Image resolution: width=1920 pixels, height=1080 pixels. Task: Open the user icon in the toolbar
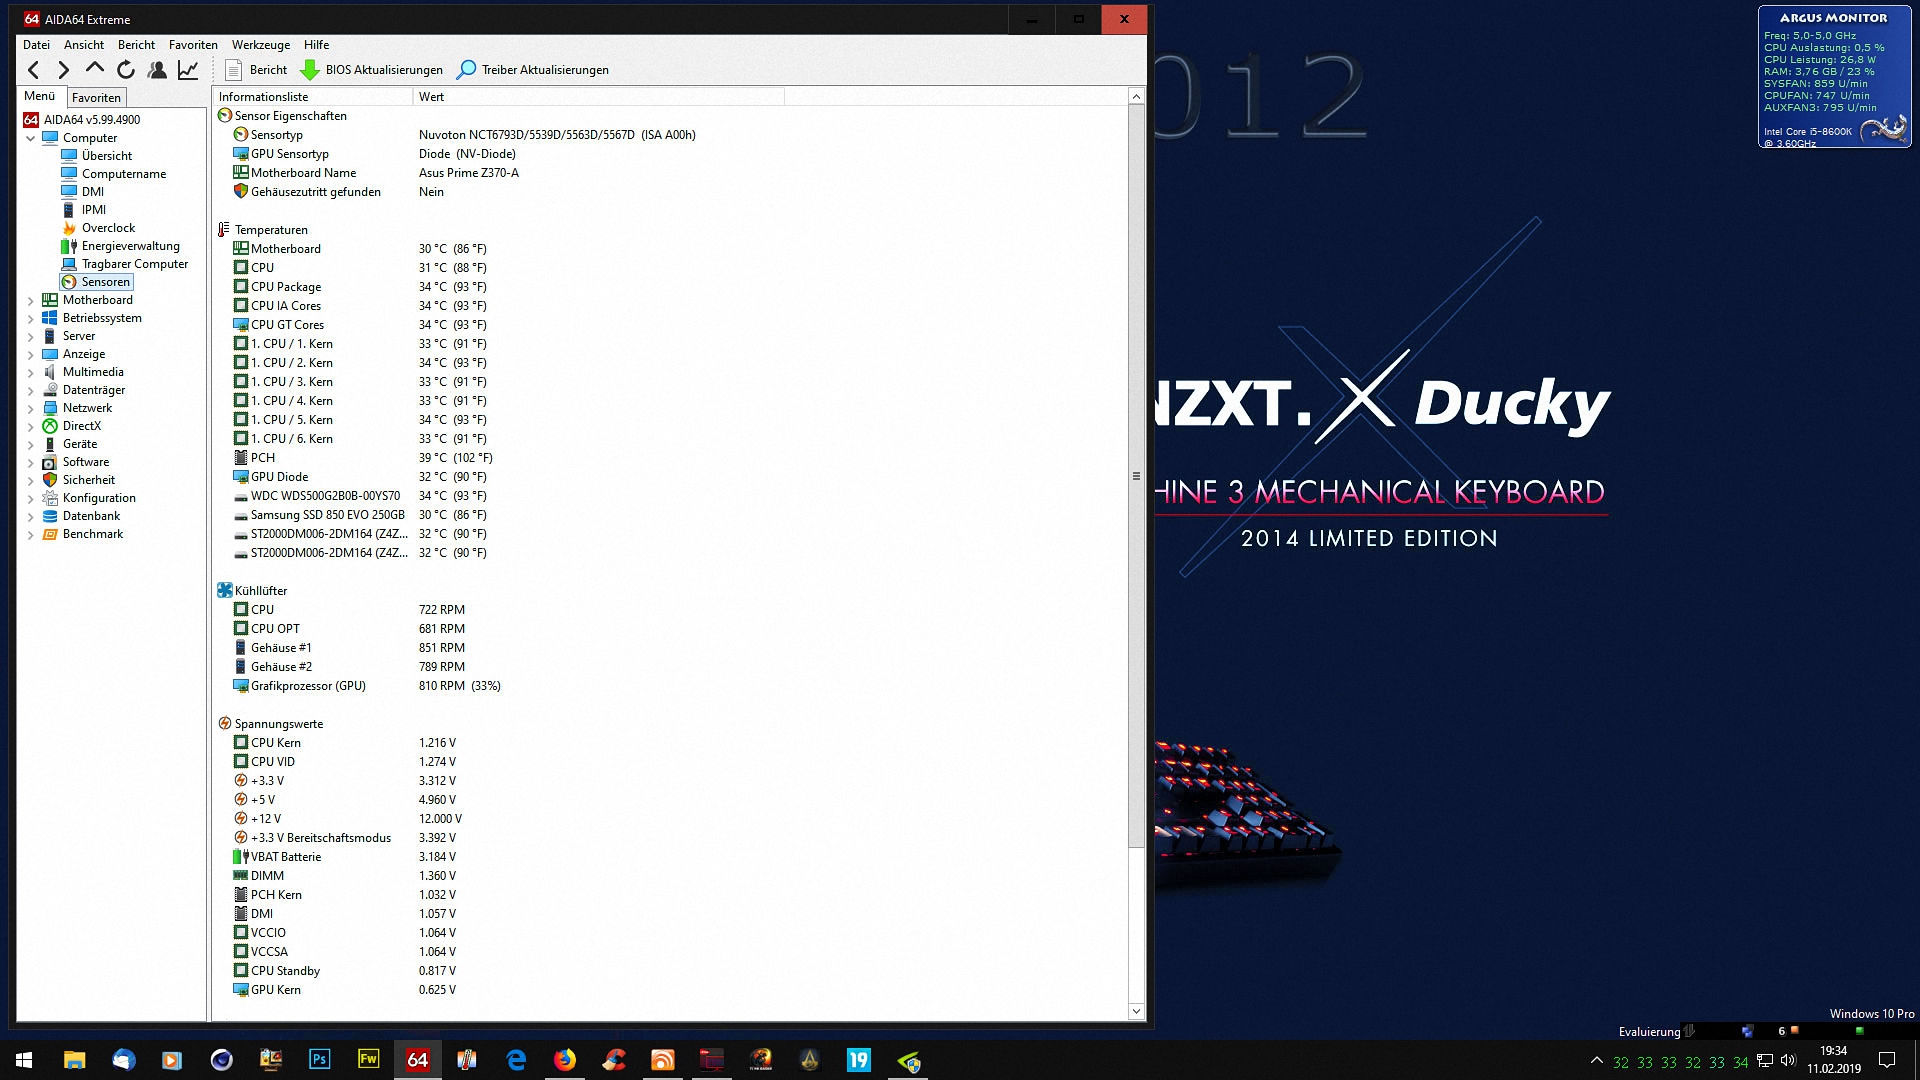point(157,70)
